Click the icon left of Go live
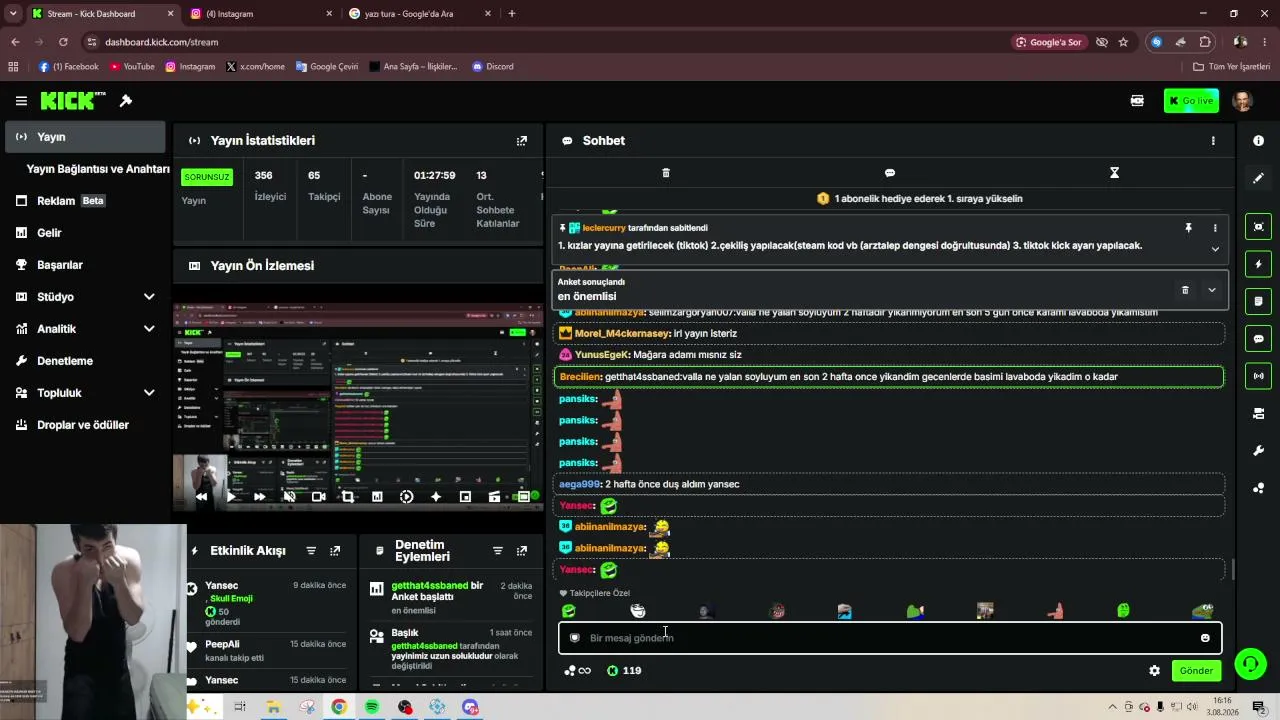The width and height of the screenshot is (1280, 720). (1137, 101)
